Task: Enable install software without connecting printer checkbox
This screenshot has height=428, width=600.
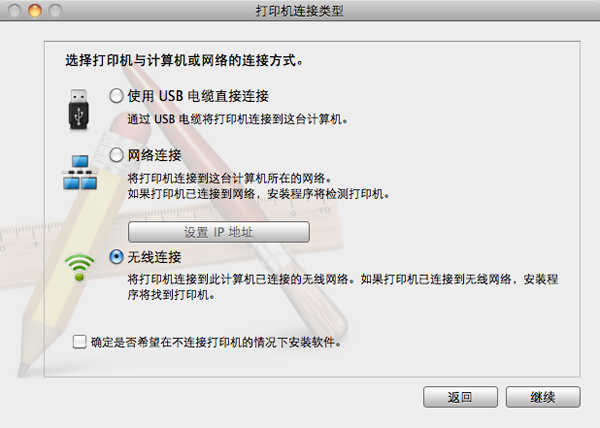Action: [x=80, y=342]
